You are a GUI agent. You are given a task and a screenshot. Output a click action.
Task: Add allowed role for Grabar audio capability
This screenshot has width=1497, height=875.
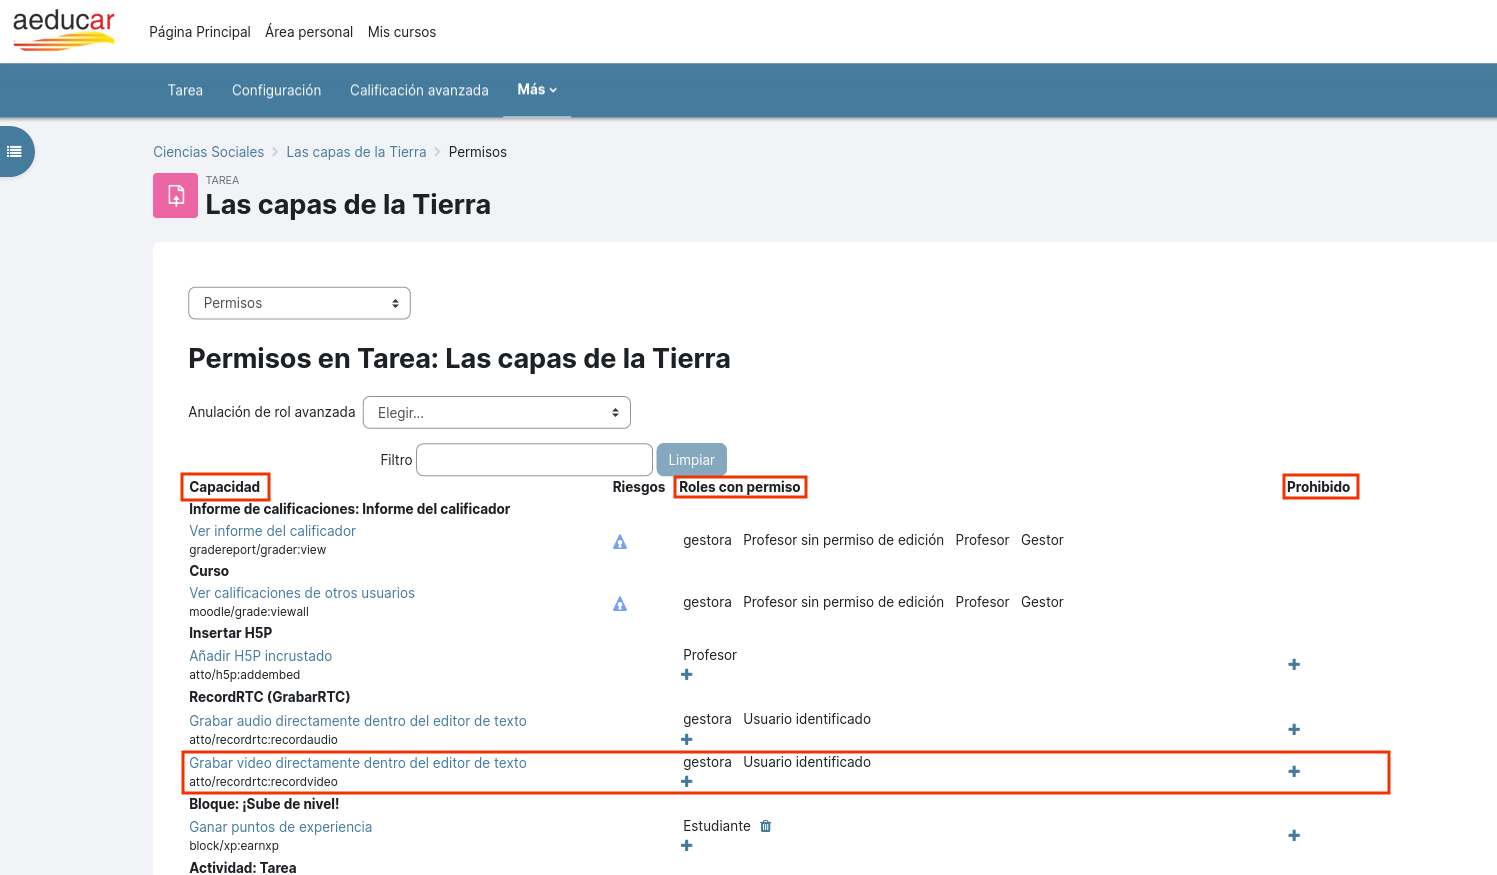pos(687,740)
